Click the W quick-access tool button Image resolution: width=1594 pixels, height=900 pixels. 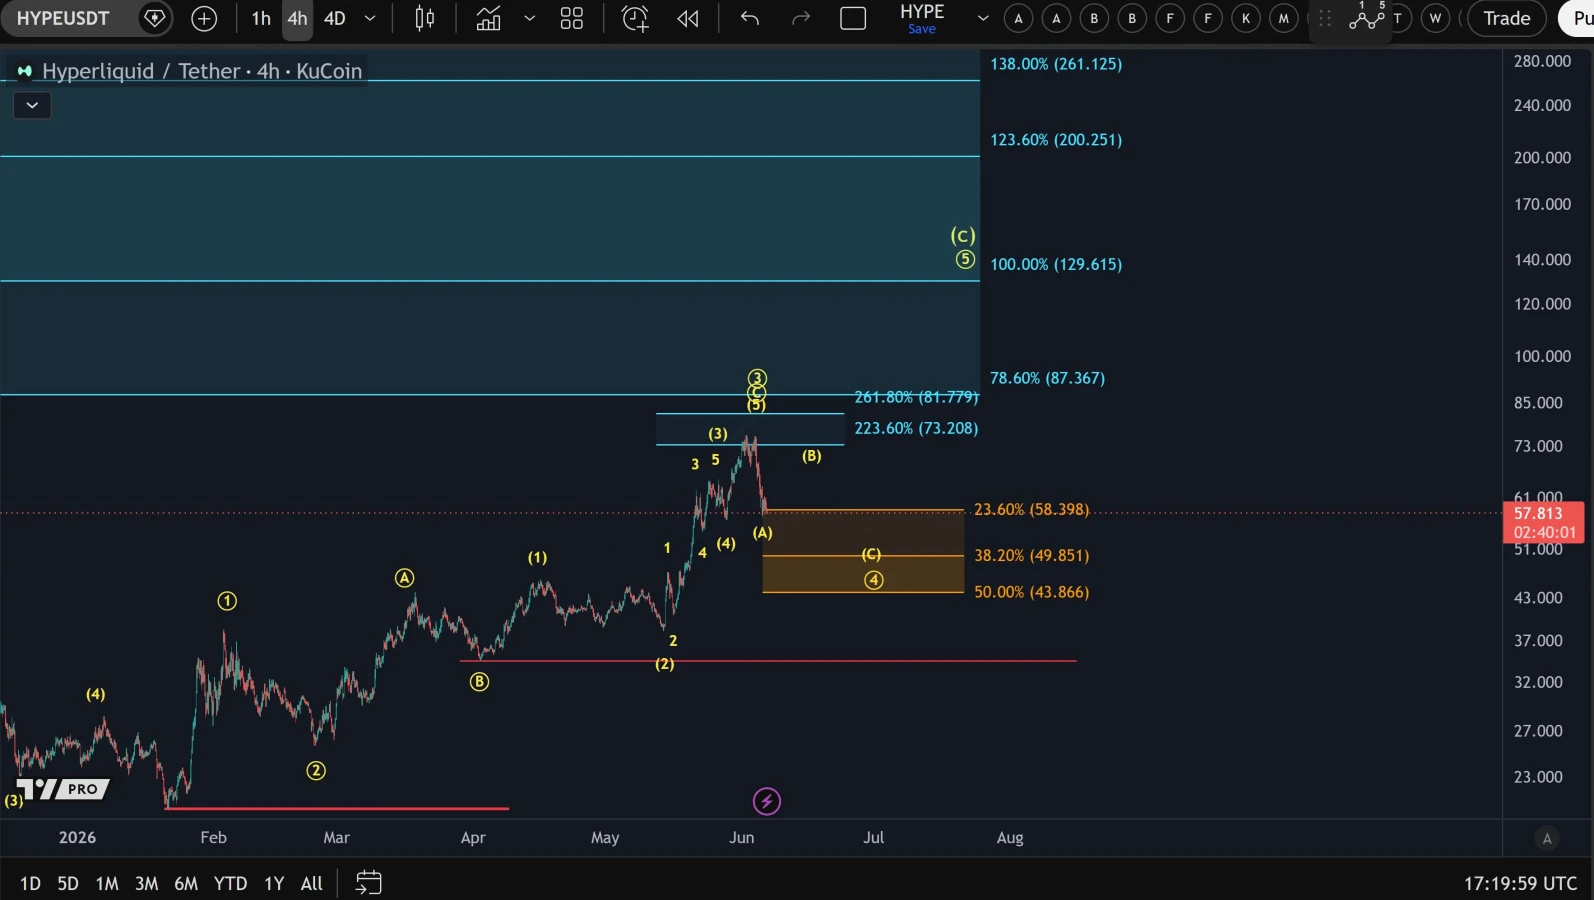[1436, 18]
